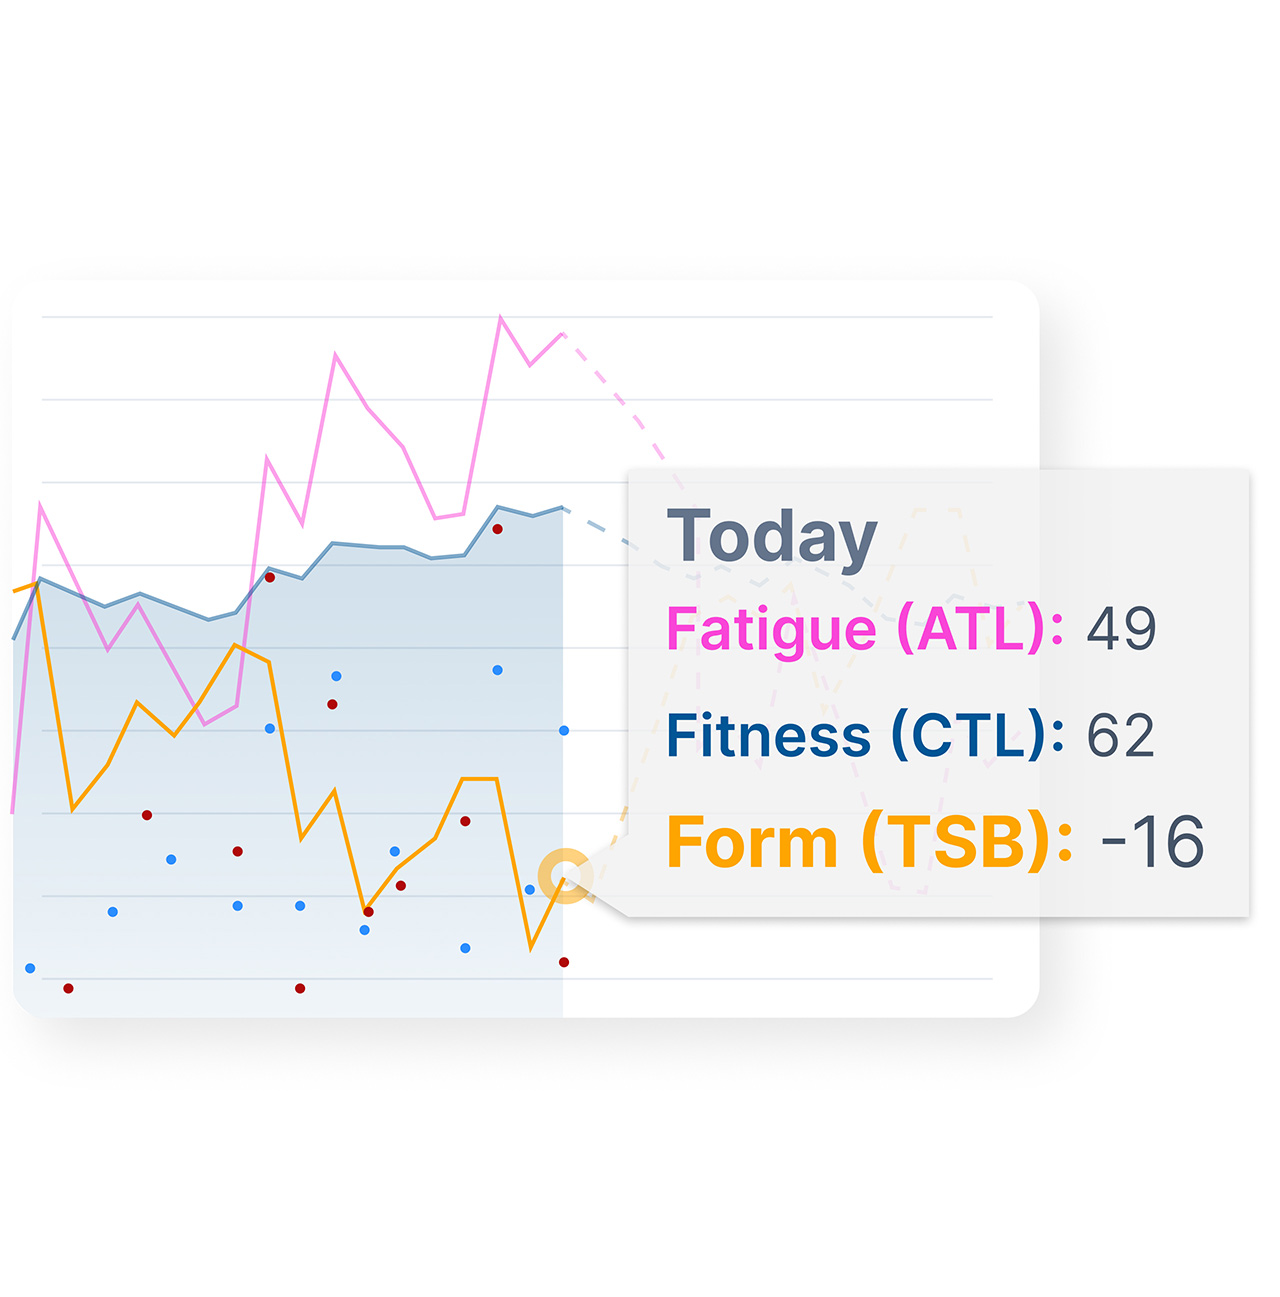
Task: Click the Fatigue value 49
Action: pyautogui.click(x=1121, y=629)
